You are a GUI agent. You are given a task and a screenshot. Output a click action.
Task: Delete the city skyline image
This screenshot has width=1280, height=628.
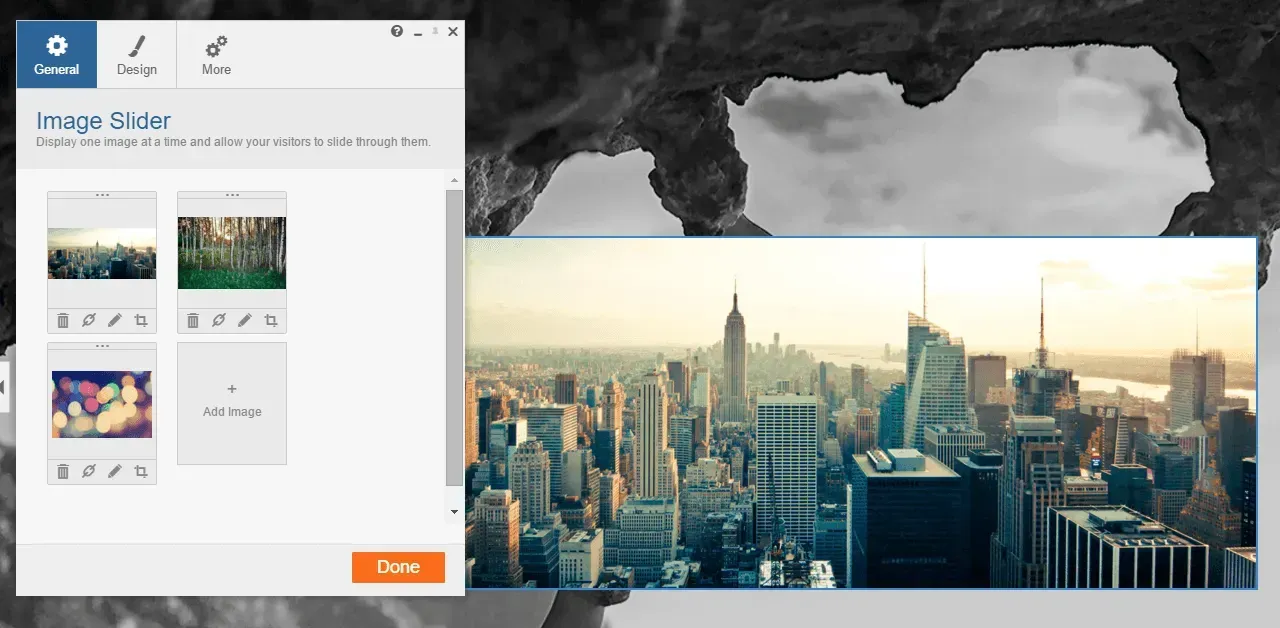pyautogui.click(x=63, y=321)
